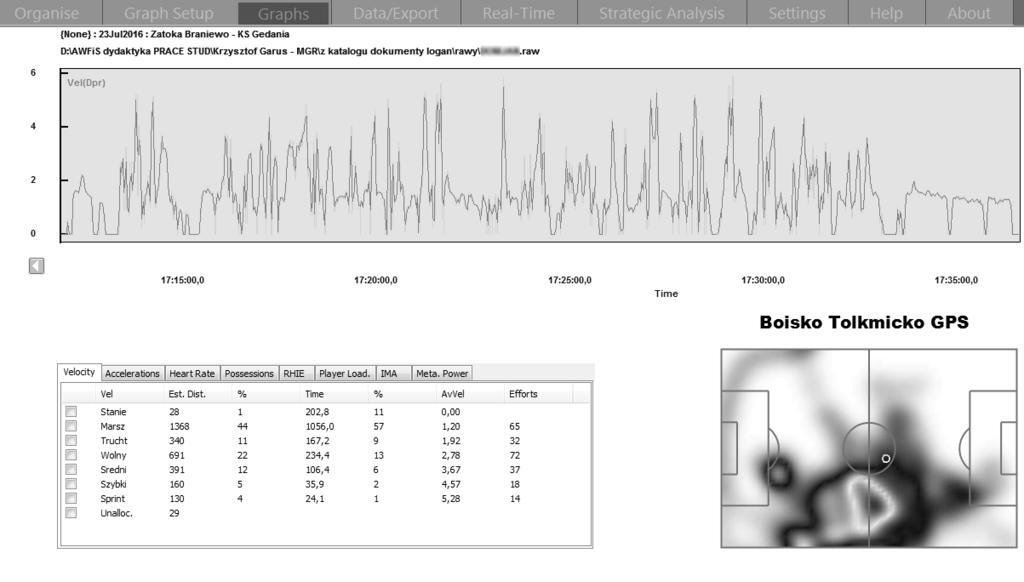Viewport: 1024px width, 582px height.
Task: Tick the Stanie row checkbox
Action: 71,412
